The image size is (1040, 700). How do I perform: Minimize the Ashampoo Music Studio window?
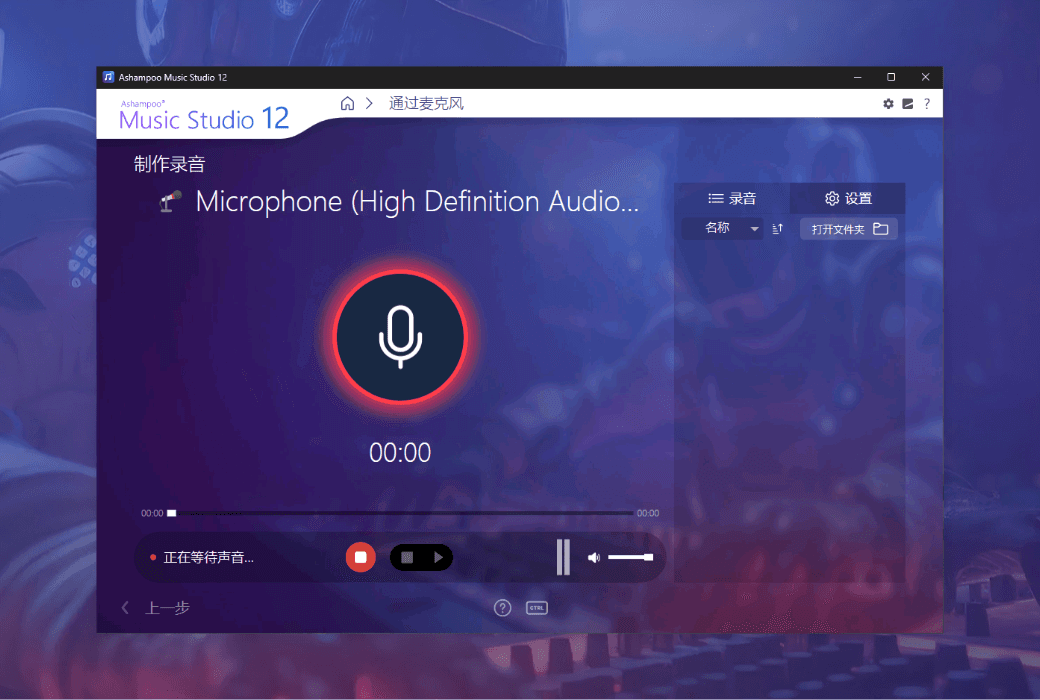[x=858, y=77]
